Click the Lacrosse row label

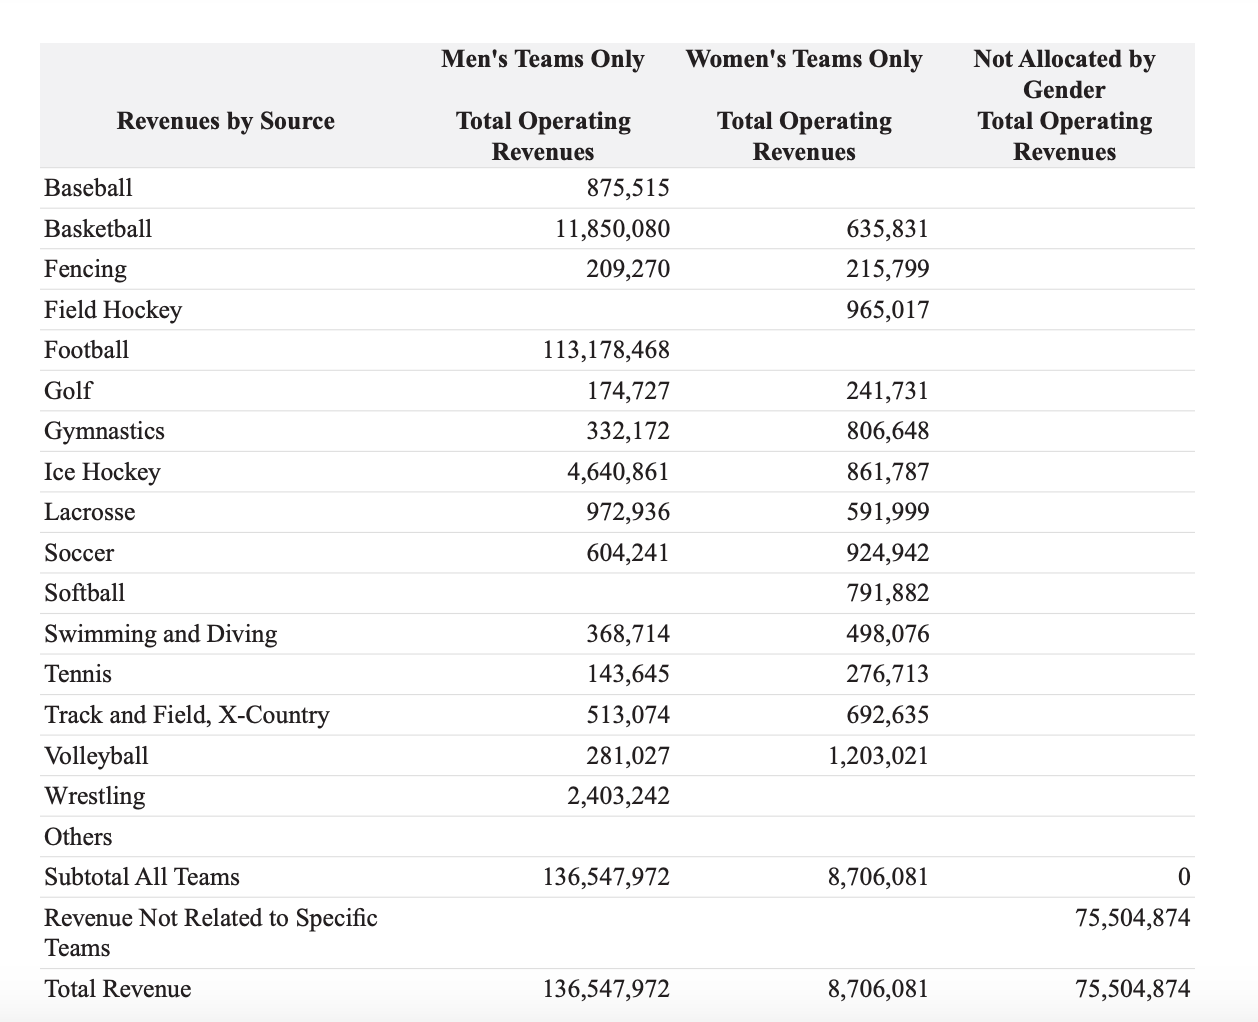coord(89,512)
